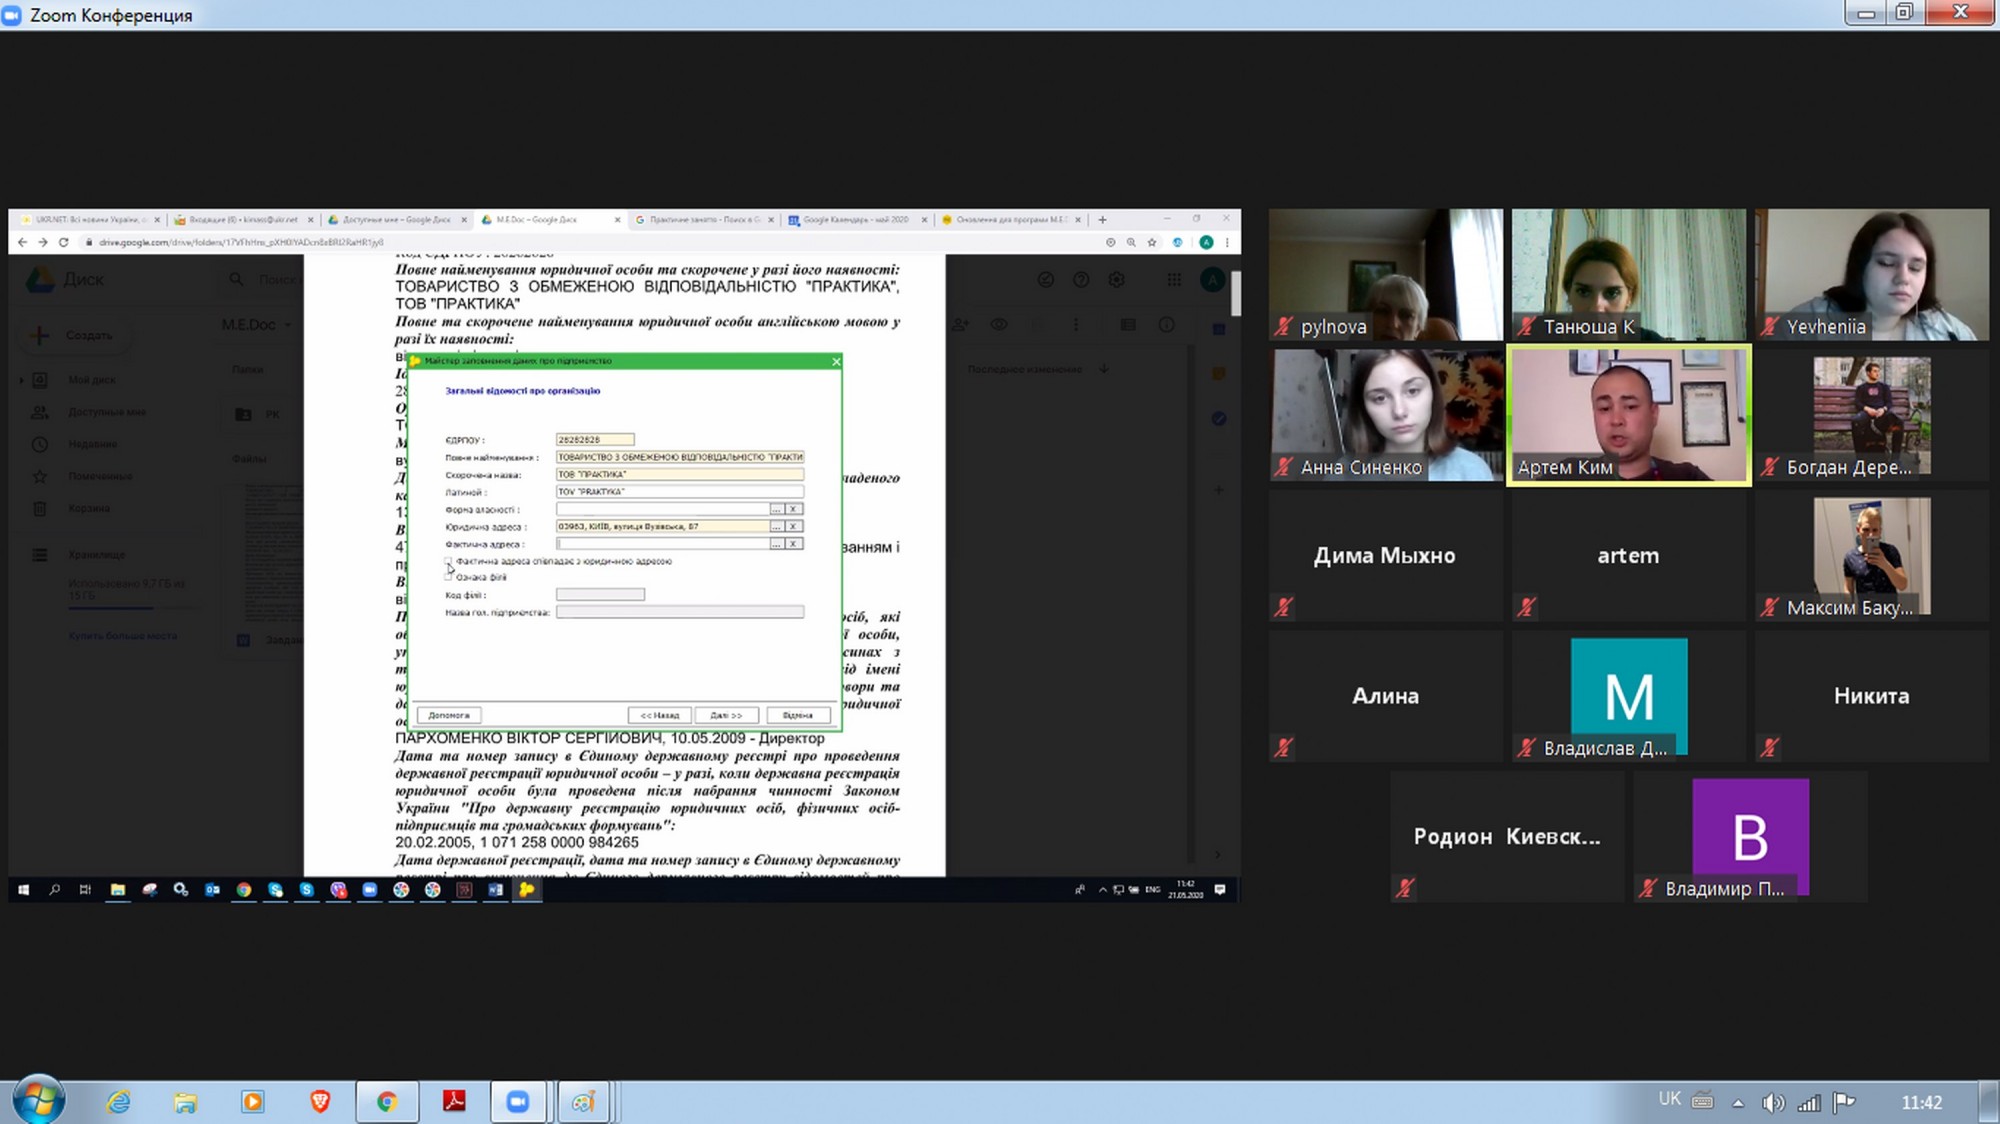Check 'Фактична адреса співпадає' checkbox

(449, 562)
